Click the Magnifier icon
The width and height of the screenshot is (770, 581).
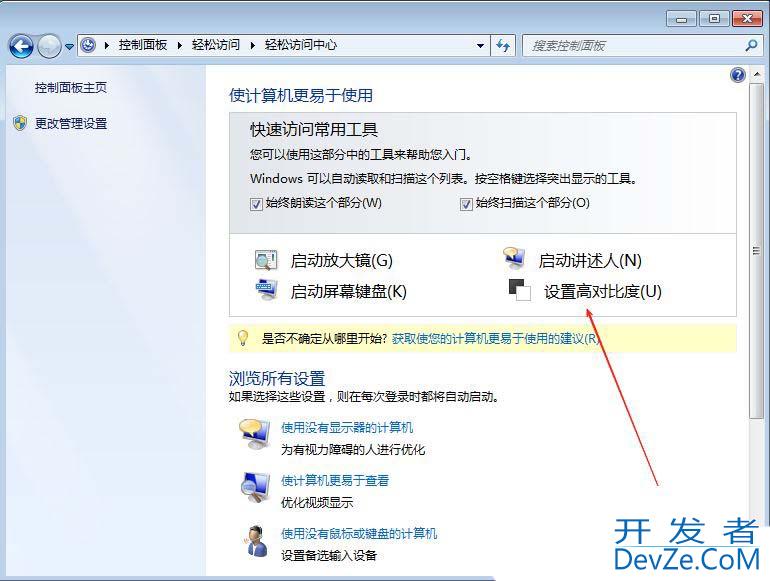point(266,260)
